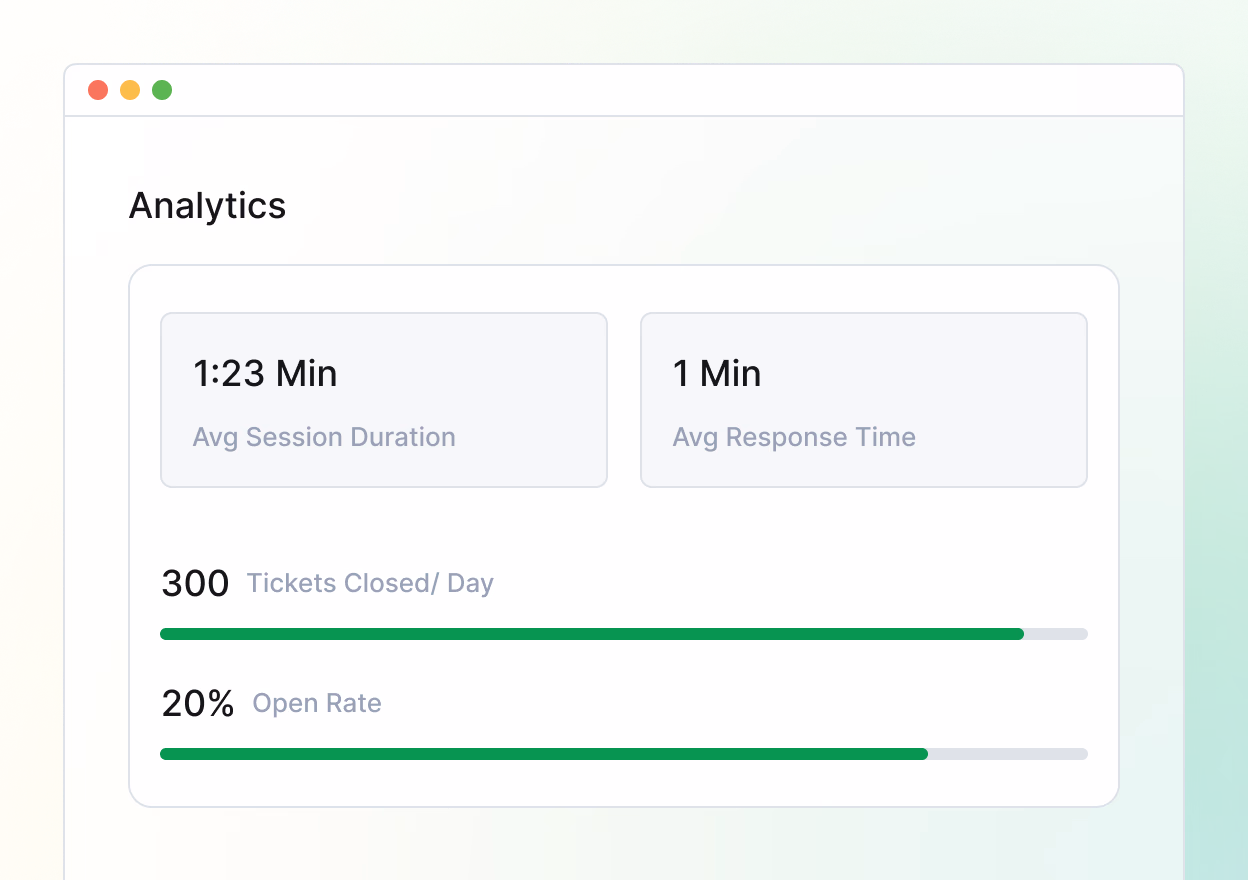The height and width of the screenshot is (880, 1248).
Task: Click the unfilled end of Tickets Closed bar
Action: click(1056, 634)
